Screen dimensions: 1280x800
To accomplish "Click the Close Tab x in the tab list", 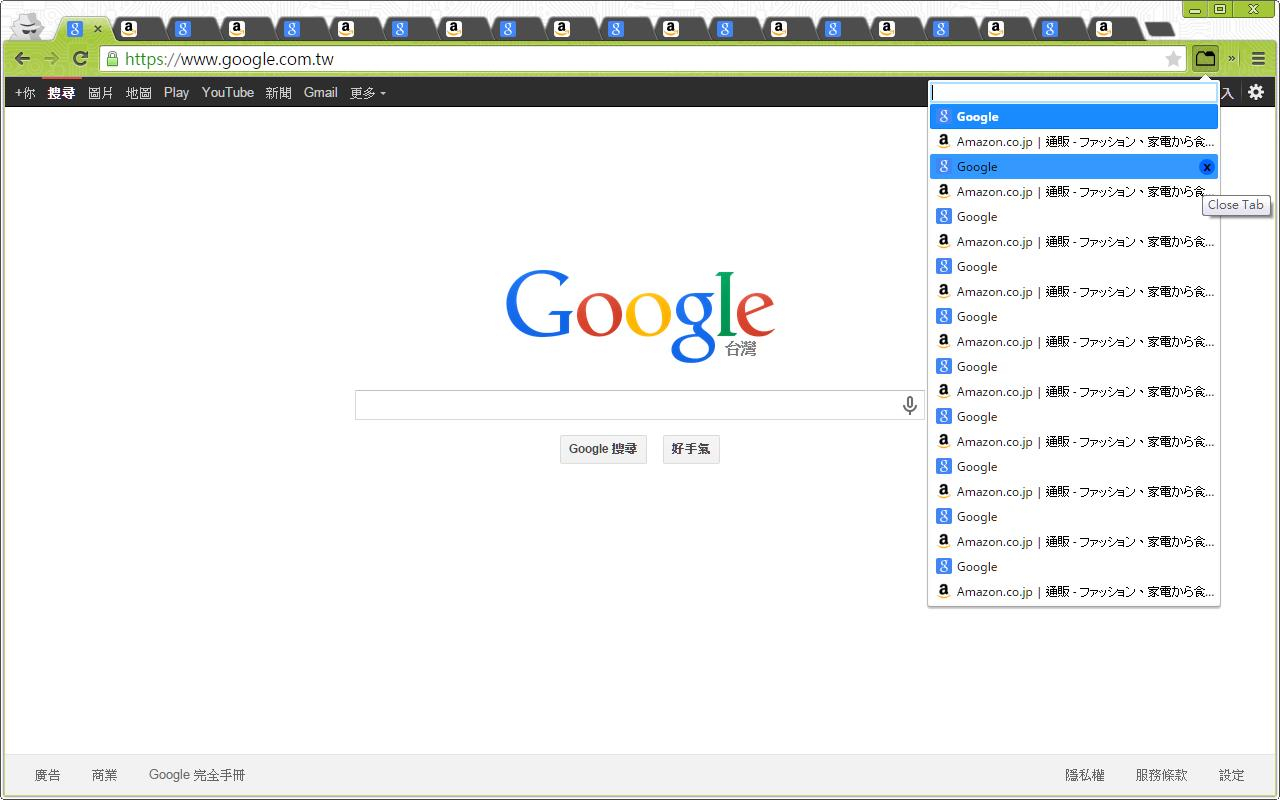I will coord(1206,167).
